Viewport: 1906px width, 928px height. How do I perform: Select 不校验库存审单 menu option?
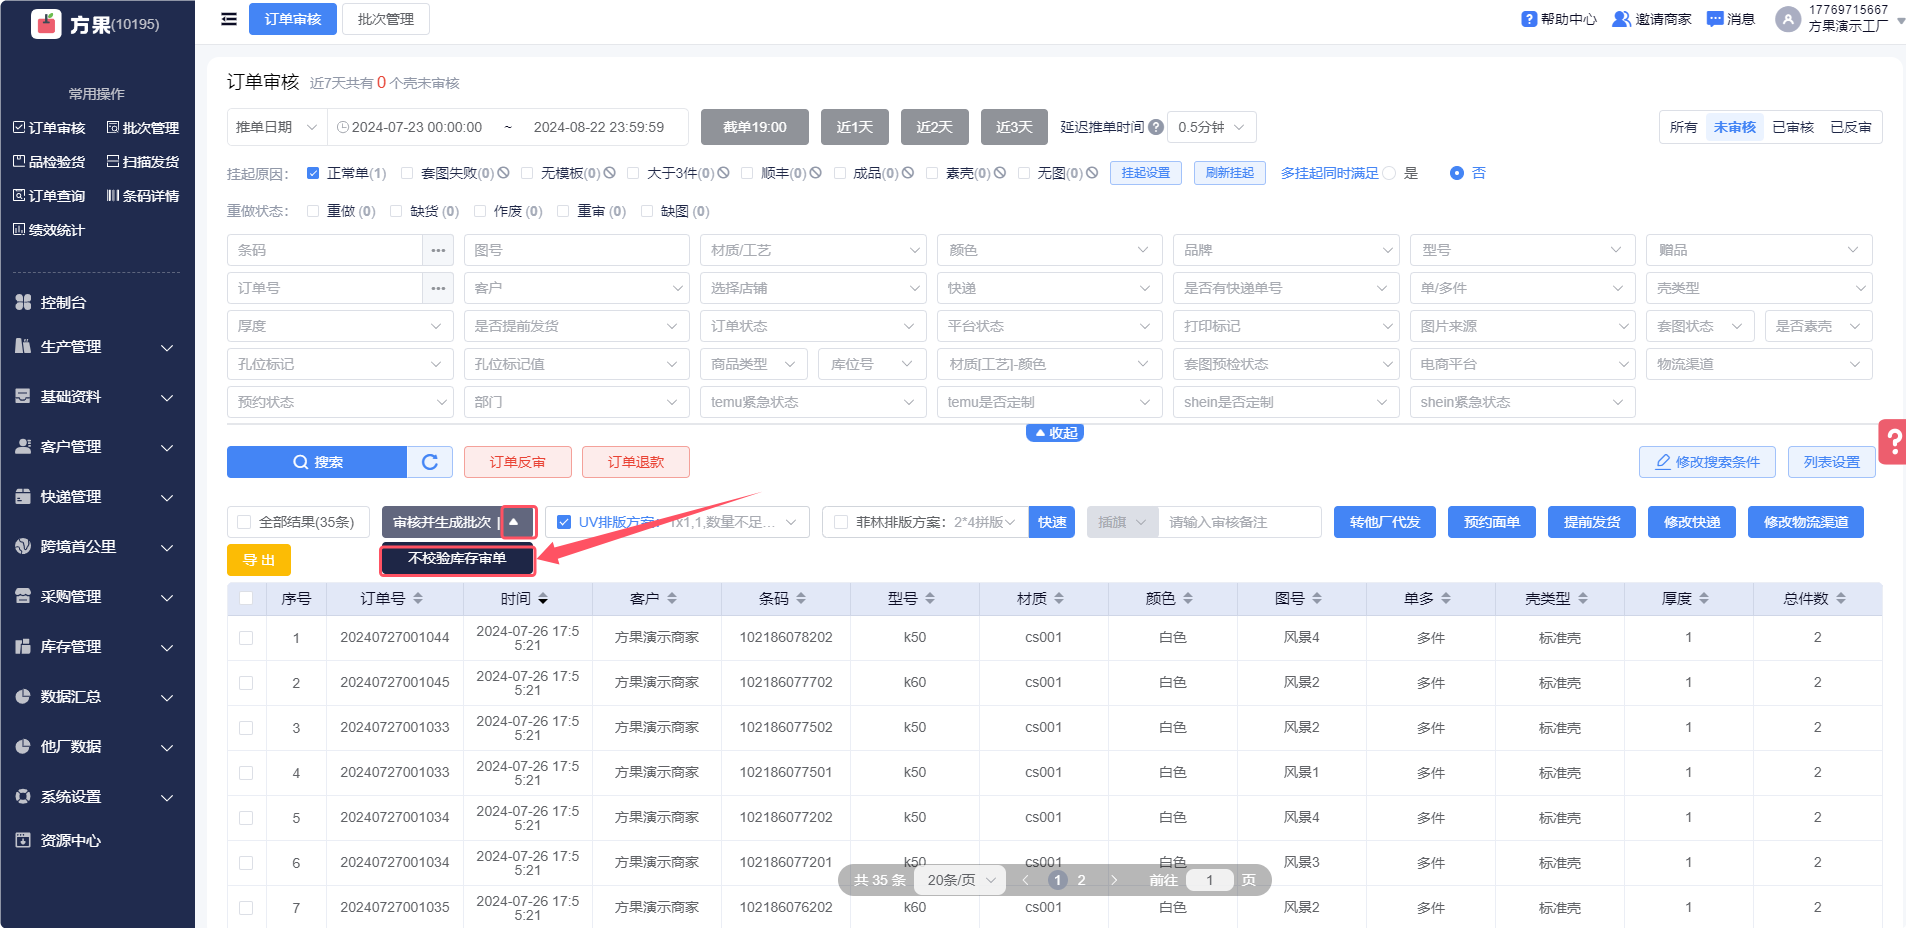pos(457,559)
